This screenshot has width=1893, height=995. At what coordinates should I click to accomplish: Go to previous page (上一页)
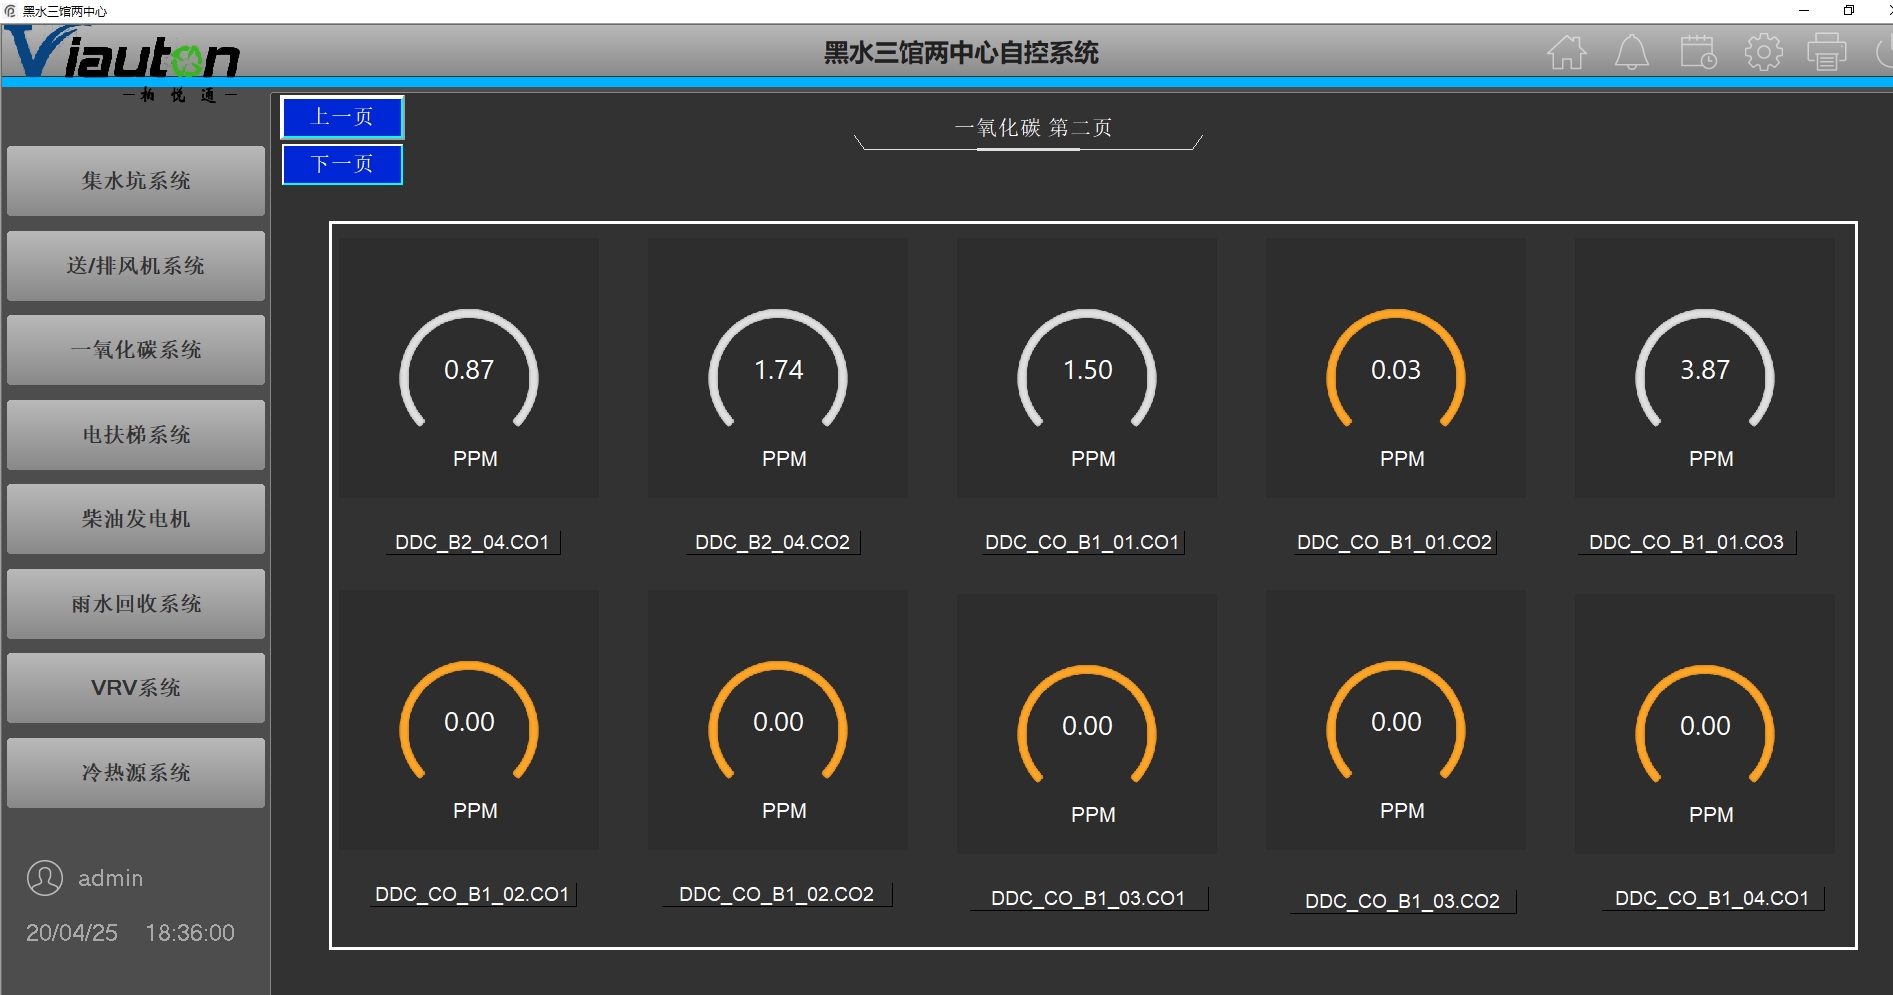coord(342,117)
